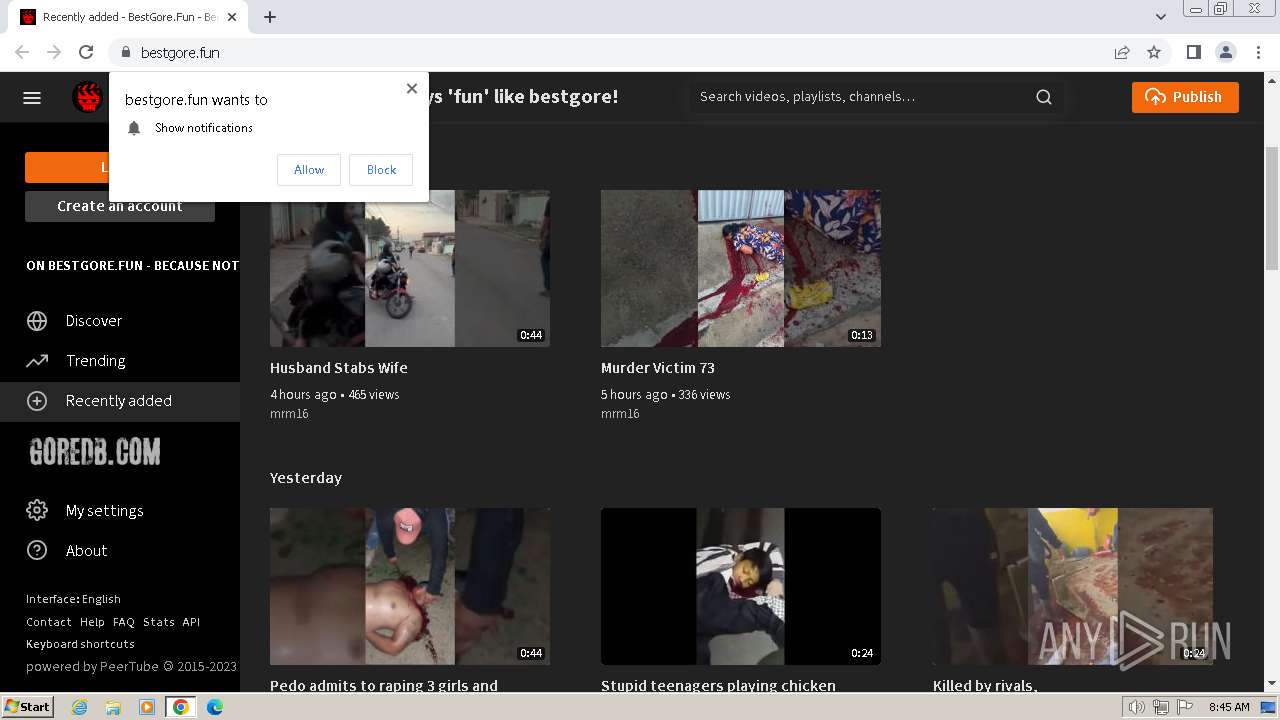Go forward in browser history

pos(54,52)
